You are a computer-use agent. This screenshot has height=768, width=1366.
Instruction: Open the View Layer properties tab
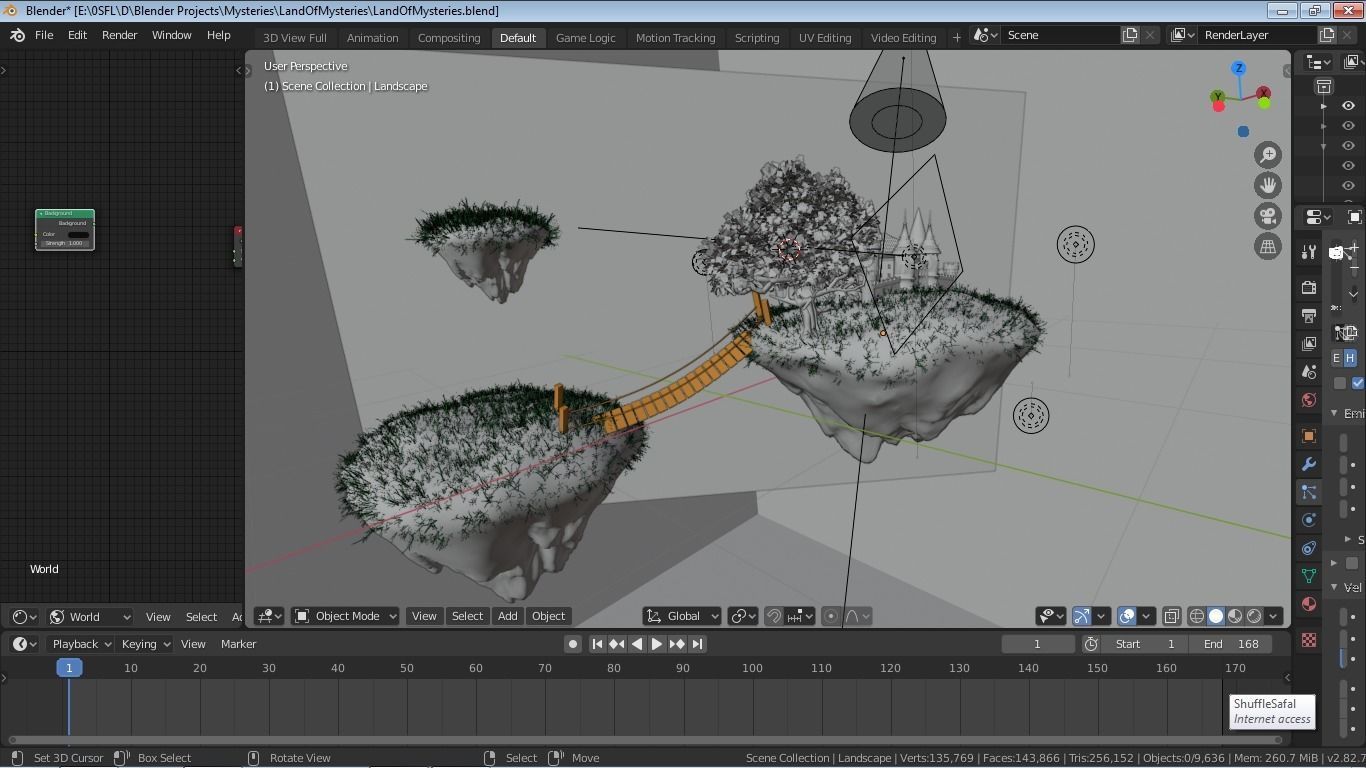click(1308, 344)
